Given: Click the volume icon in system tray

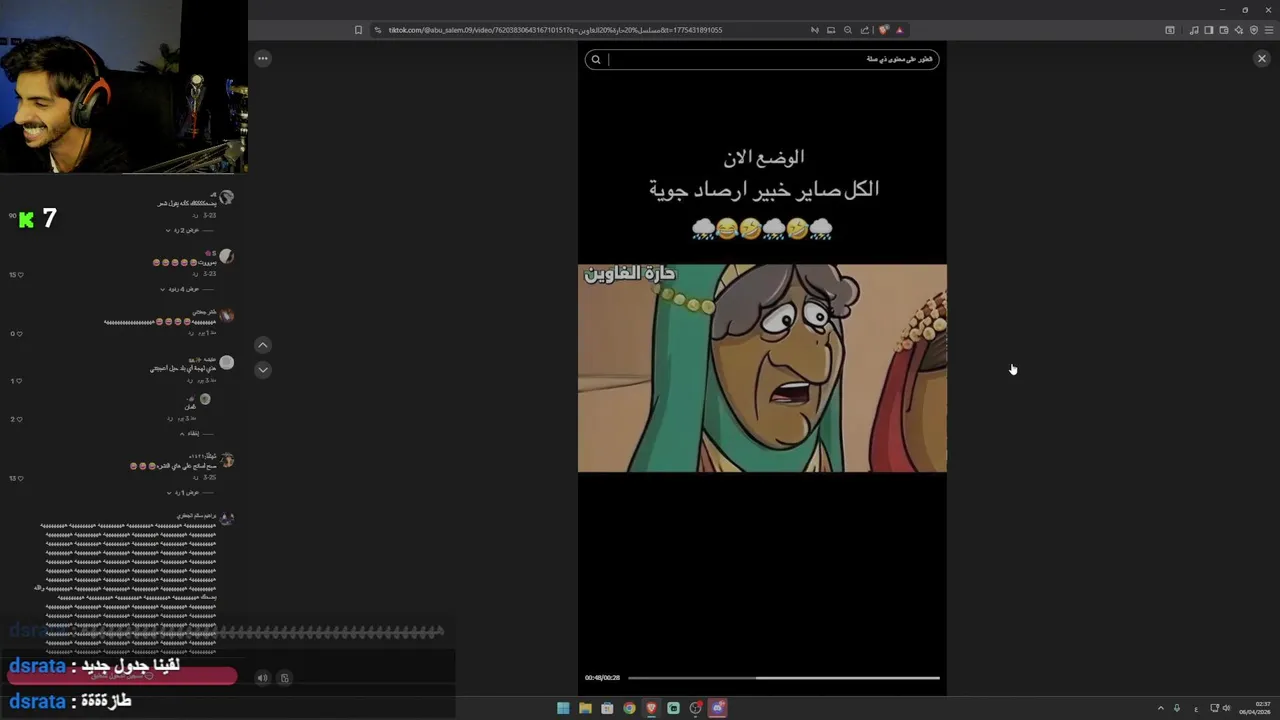Looking at the screenshot, I should click(1226, 708).
